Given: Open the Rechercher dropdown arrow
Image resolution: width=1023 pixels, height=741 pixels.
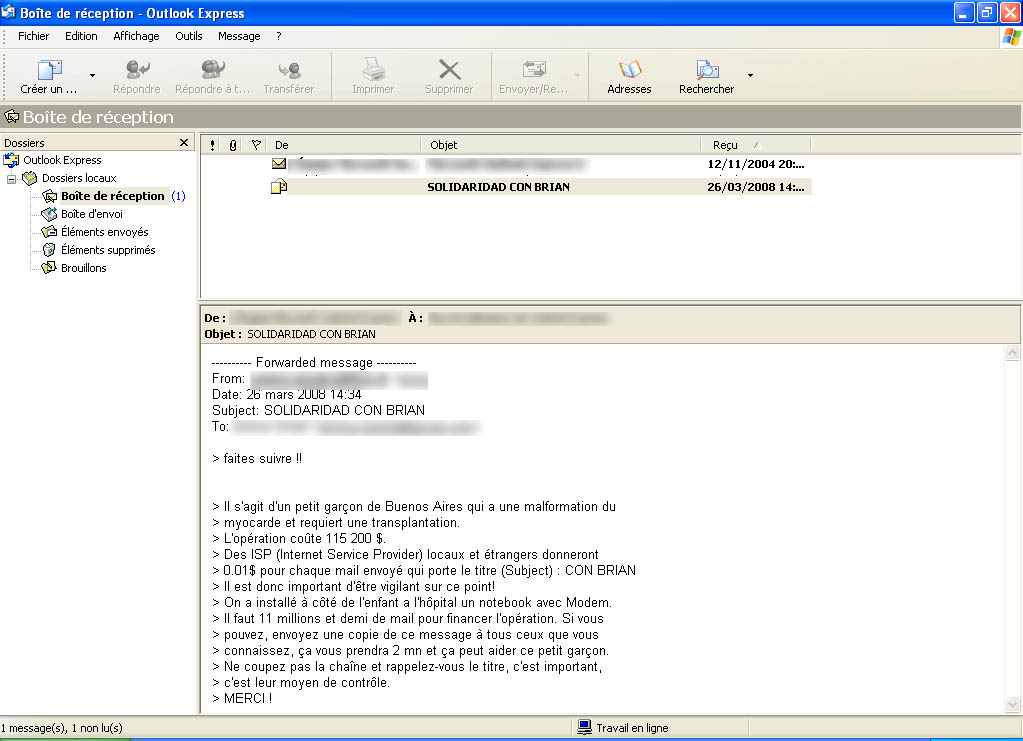Looking at the screenshot, I should tap(750, 76).
